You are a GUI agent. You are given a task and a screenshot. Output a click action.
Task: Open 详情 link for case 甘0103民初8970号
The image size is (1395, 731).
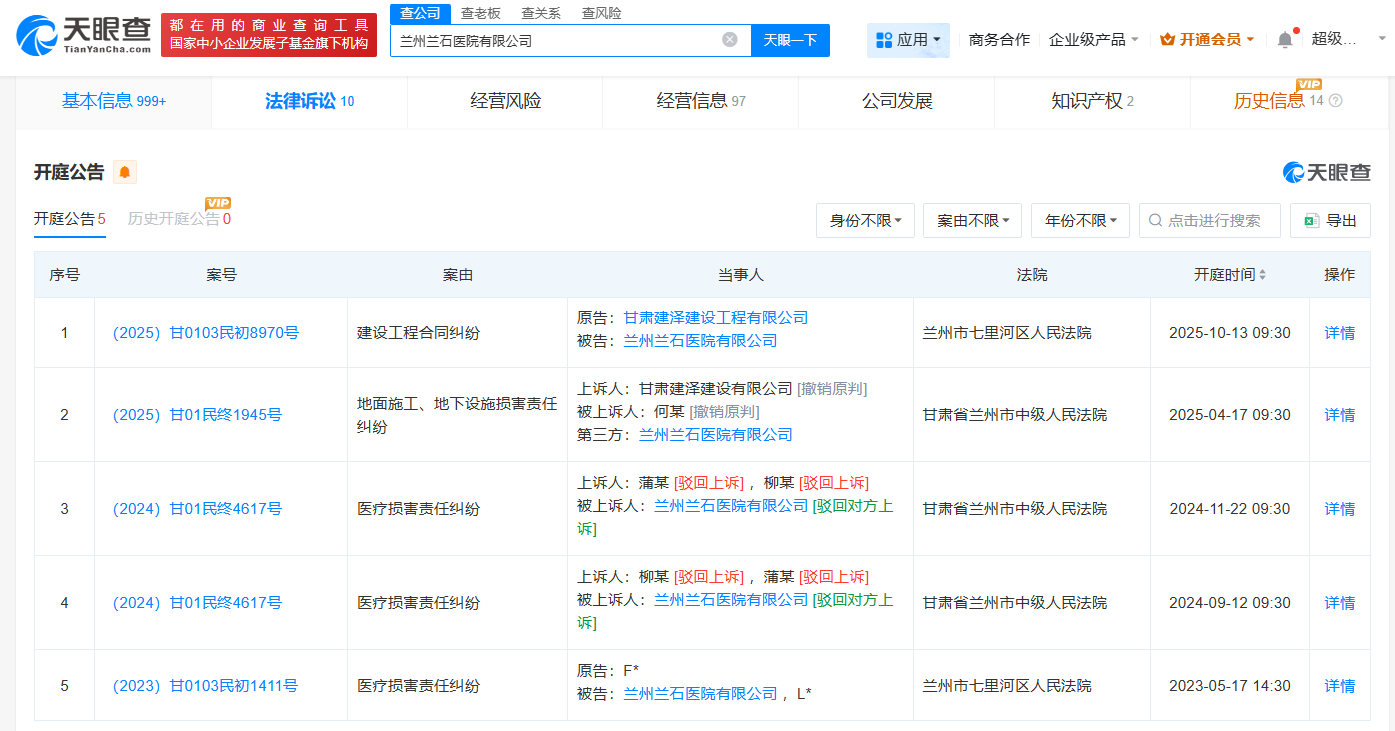pos(1339,332)
